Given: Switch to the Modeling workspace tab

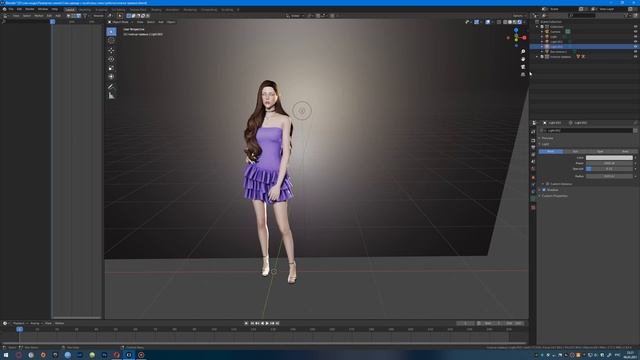Looking at the screenshot, I should coord(85,9).
